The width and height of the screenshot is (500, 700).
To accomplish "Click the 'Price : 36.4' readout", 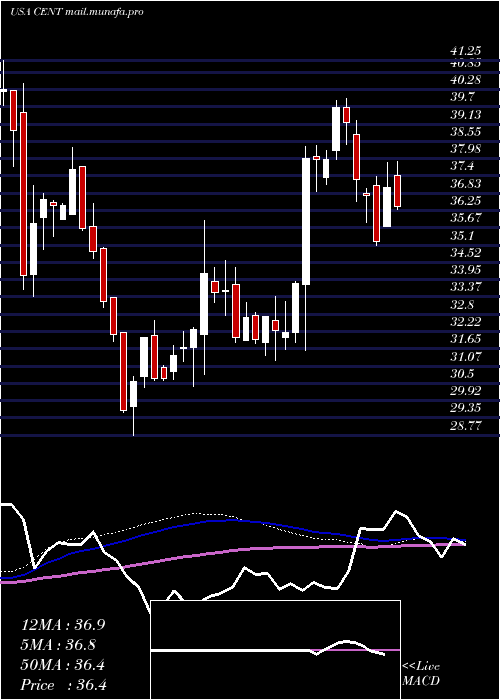I will (x=63, y=685).
